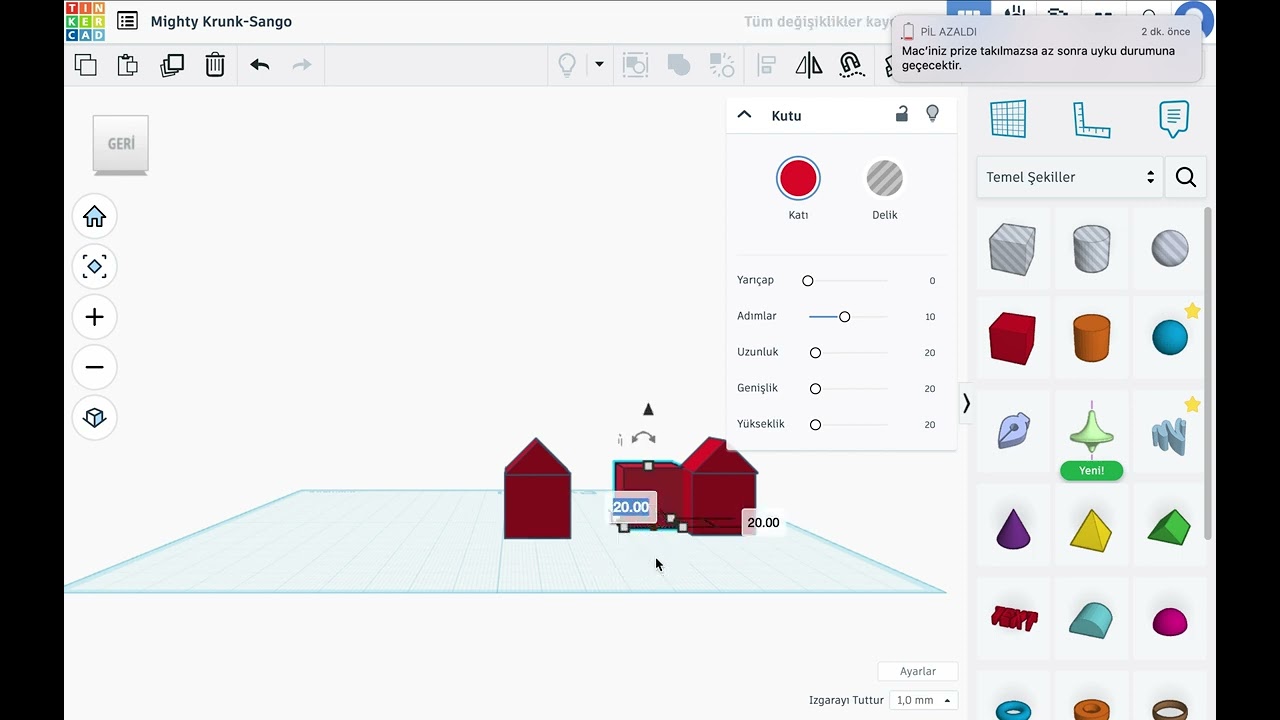Viewport: 1280px width, 720px height.
Task: Click the Copy icon in the toolbar
Action: click(x=86, y=65)
